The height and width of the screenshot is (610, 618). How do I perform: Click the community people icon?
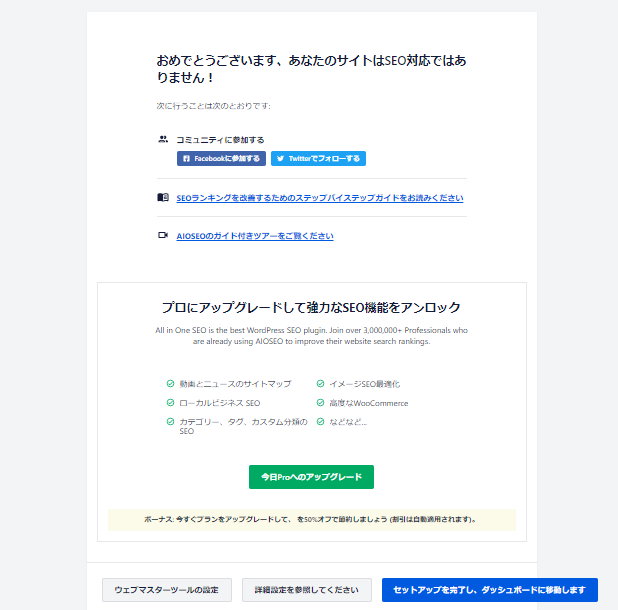(x=163, y=139)
